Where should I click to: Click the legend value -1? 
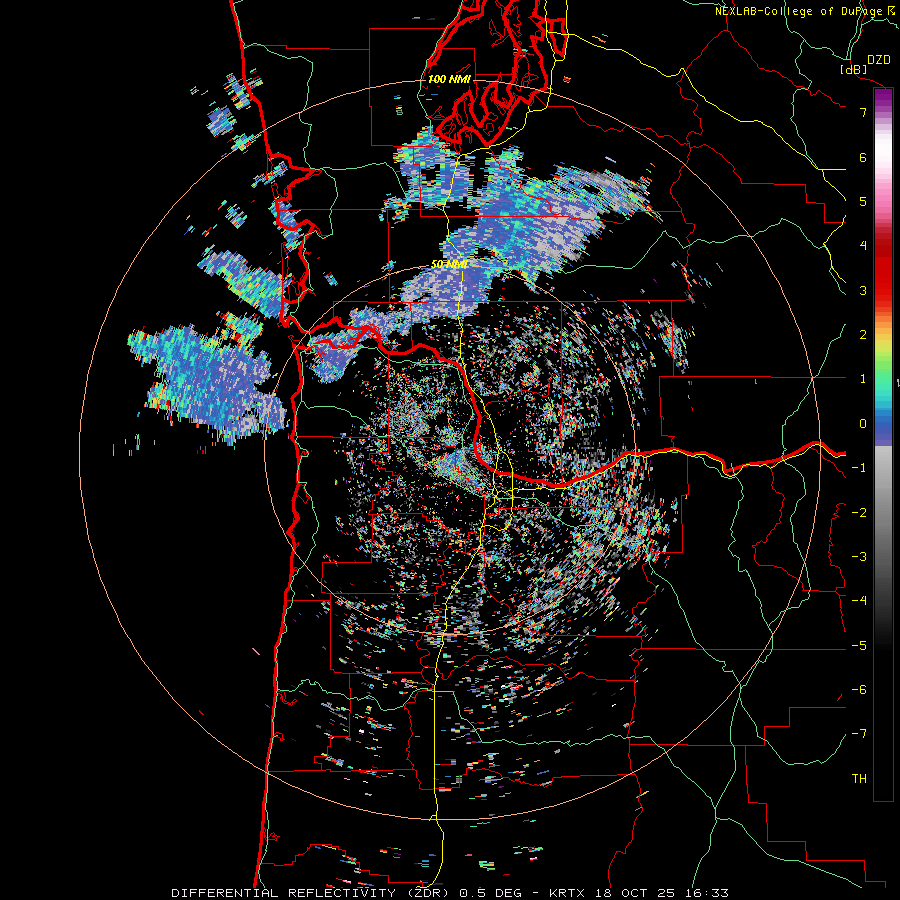pos(859,468)
